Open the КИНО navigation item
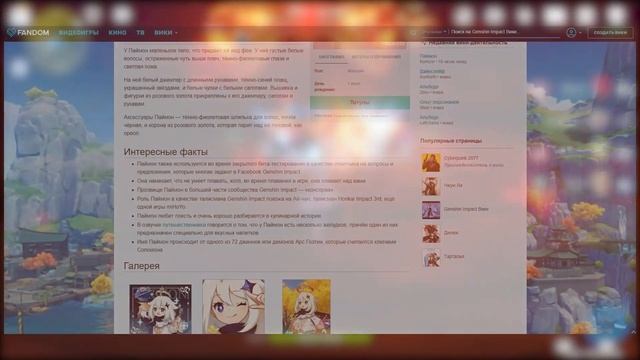 118,32
